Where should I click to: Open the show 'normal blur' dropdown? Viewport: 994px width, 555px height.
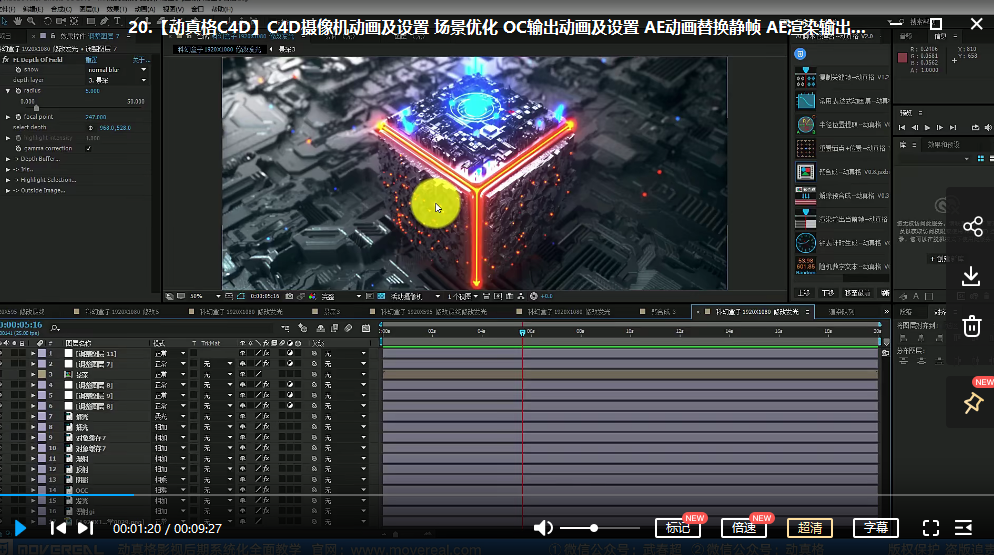point(117,70)
